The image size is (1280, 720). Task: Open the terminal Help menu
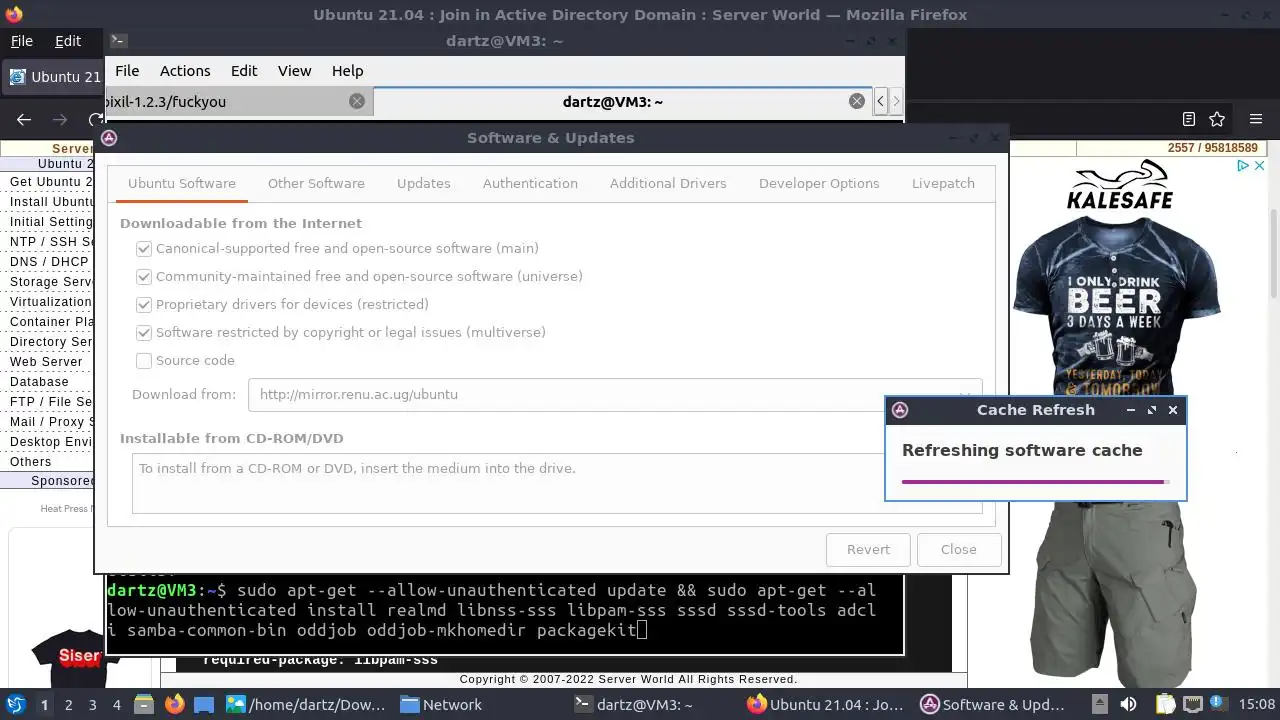click(347, 71)
